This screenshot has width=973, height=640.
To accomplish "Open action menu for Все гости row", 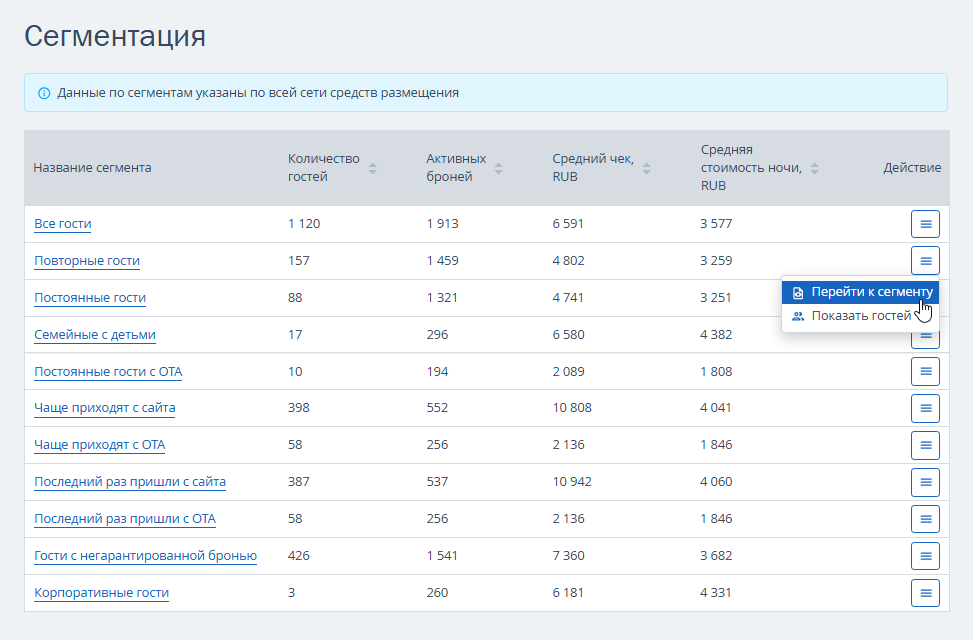I will [925, 224].
